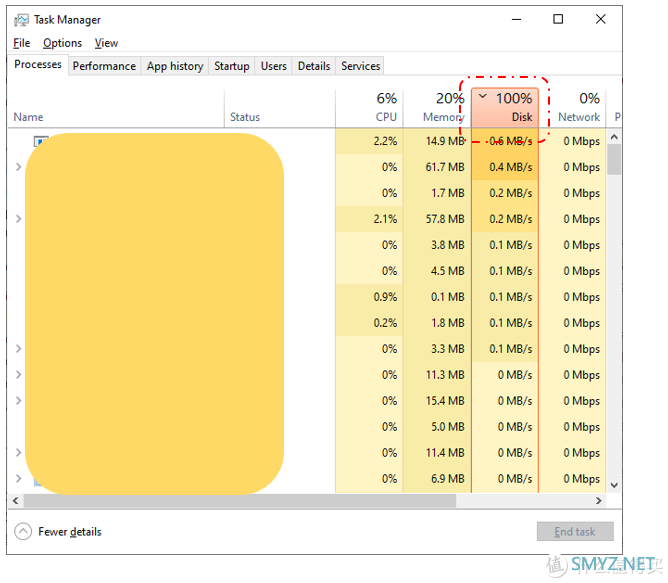Select the 1.7 MB memory cell

(437, 193)
